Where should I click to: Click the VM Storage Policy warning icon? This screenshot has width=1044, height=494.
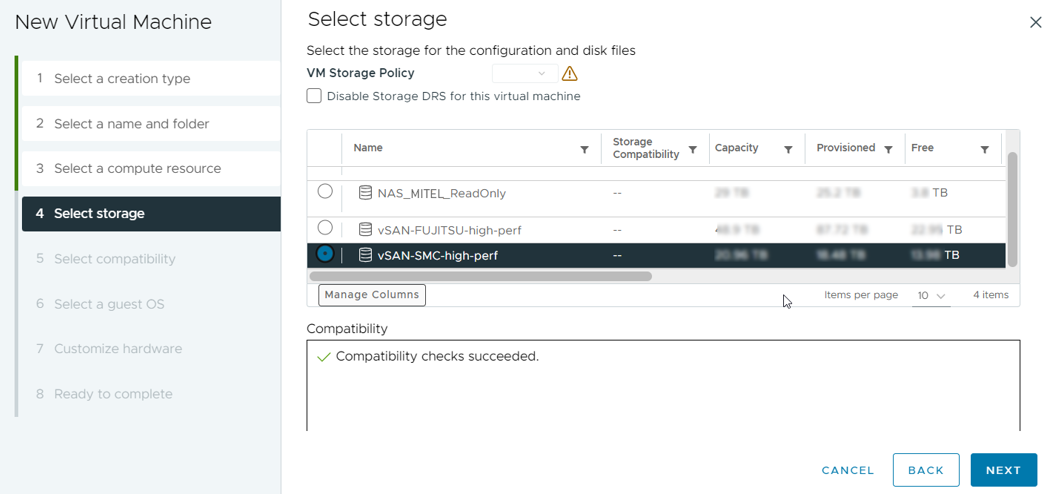(569, 74)
